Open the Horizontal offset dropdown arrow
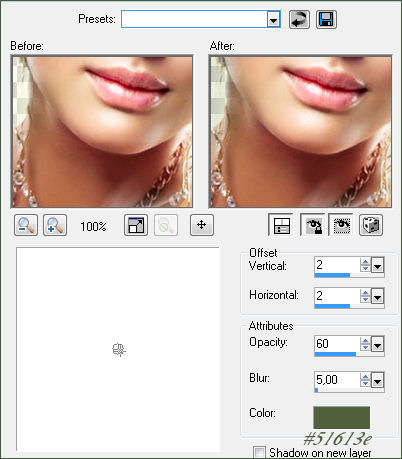 [x=377, y=296]
